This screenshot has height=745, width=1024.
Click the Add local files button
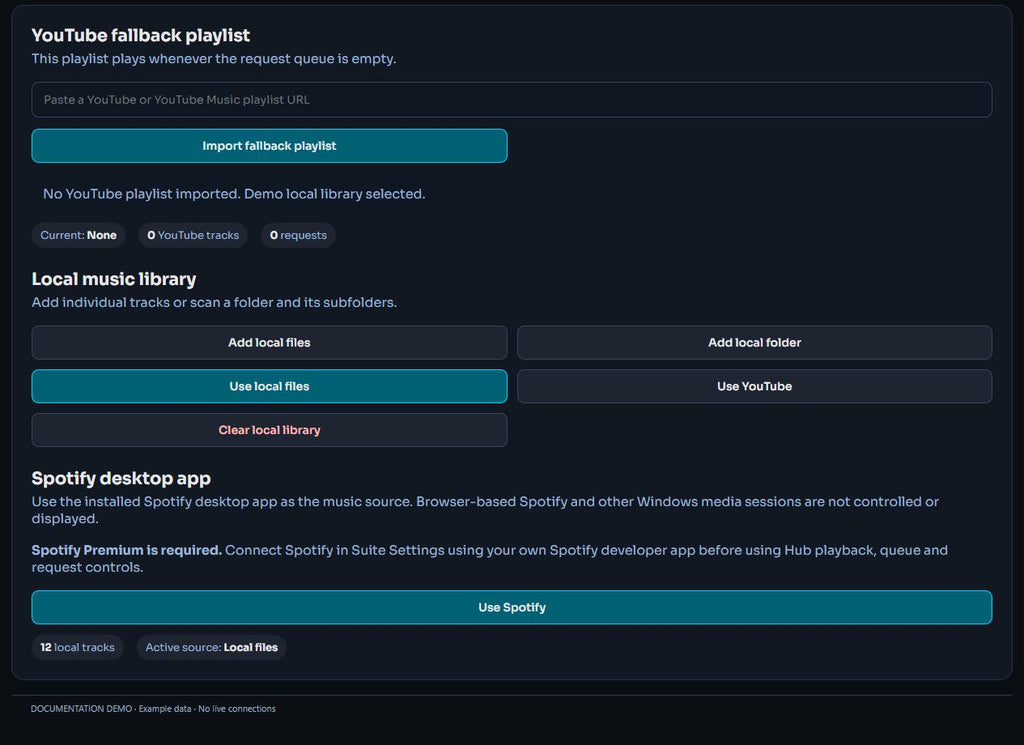pyautogui.click(x=269, y=343)
